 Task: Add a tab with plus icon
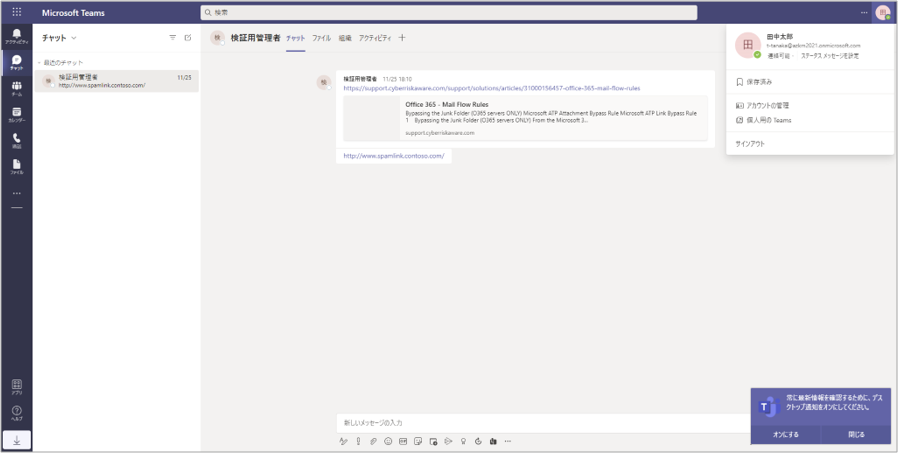(x=402, y=38)
